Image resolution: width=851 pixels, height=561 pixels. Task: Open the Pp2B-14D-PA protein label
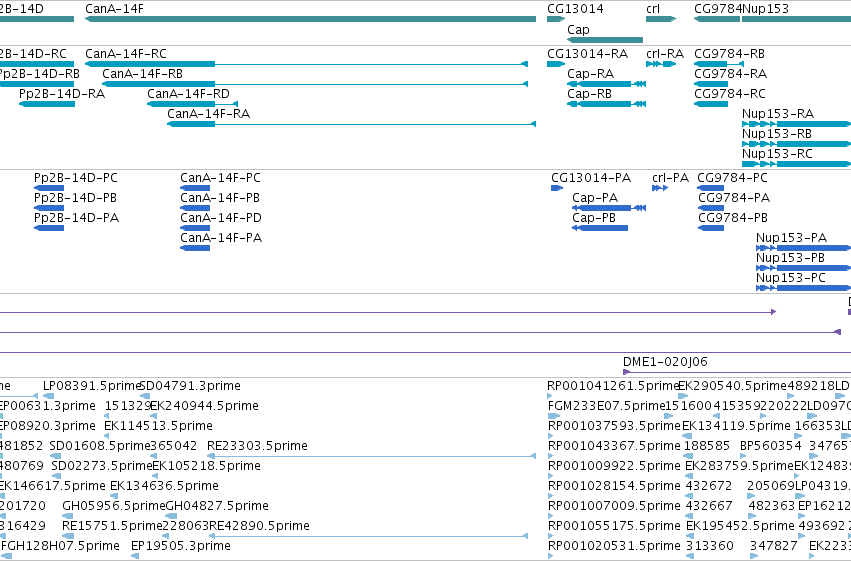[x=77, y=218]
